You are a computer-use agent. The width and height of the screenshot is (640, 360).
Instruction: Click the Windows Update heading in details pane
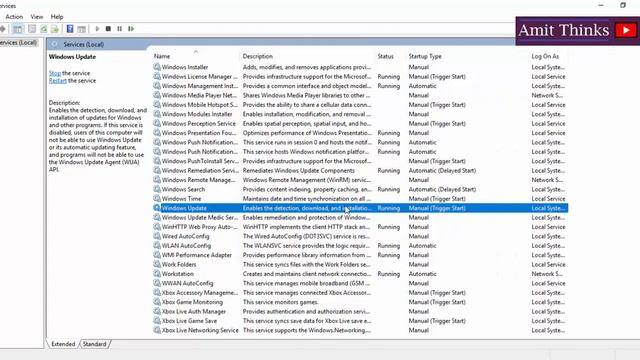(x=72, y=57)
